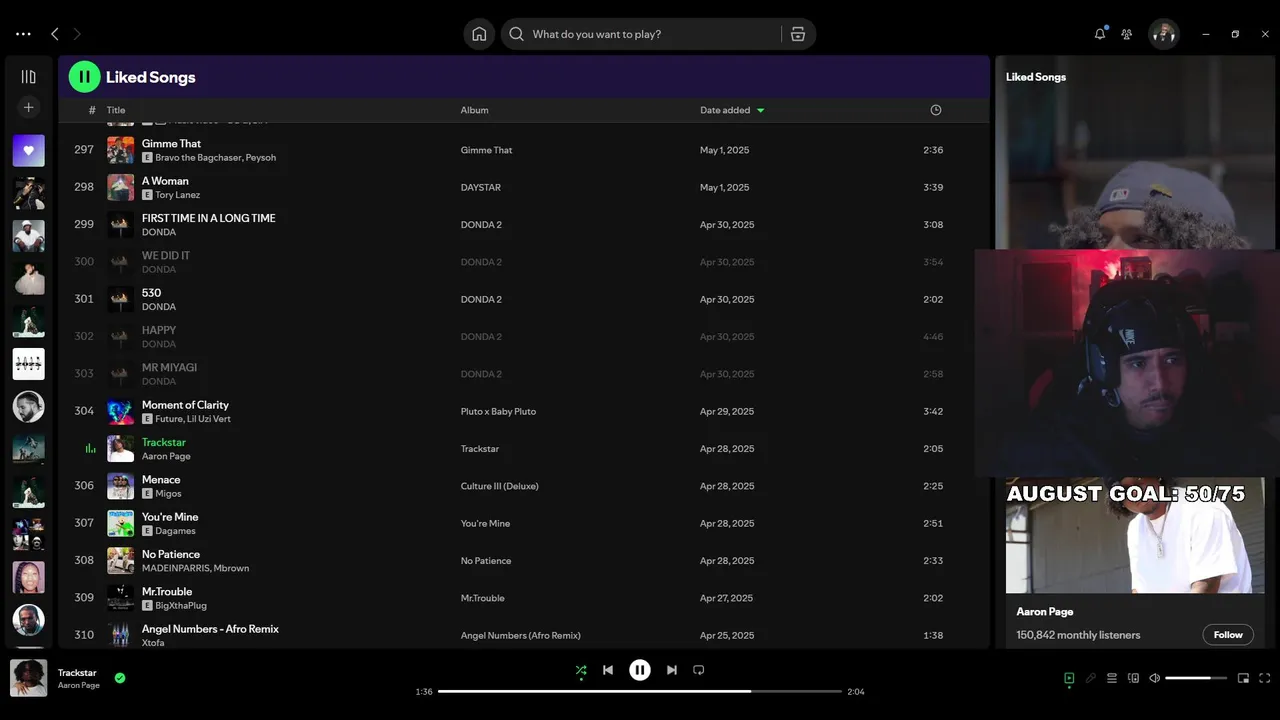Follow Aaron Page with the Follow button
Viewport: 1280px width, 720px height.
(x=1228, y=635)
